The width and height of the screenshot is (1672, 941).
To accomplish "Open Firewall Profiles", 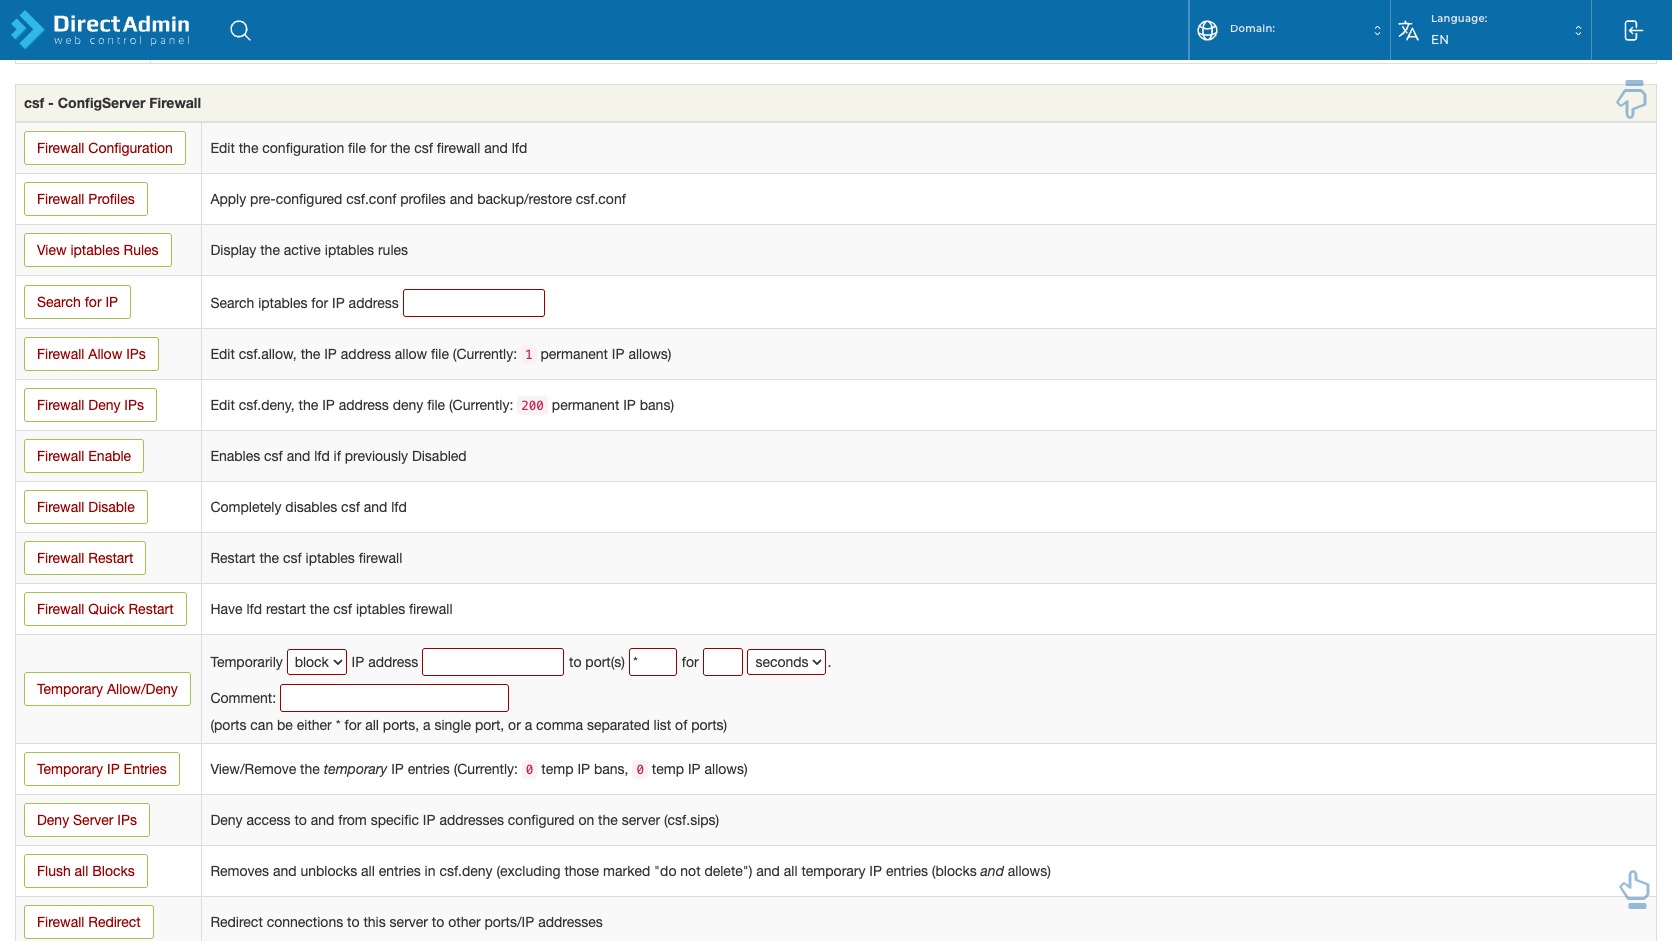I will [x=86, y=199].
